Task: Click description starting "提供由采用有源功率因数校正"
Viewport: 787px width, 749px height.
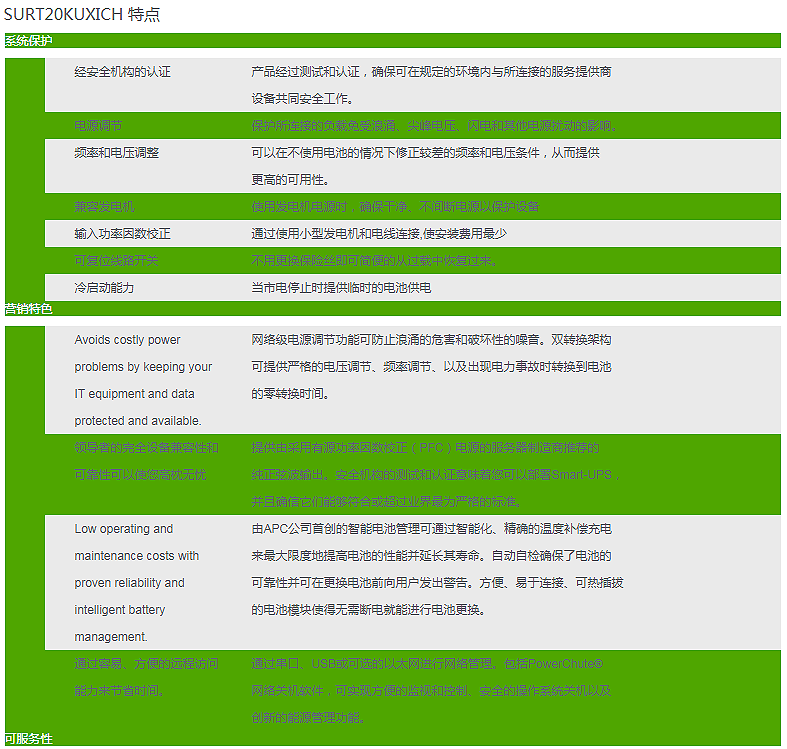Action: [436, 475]
